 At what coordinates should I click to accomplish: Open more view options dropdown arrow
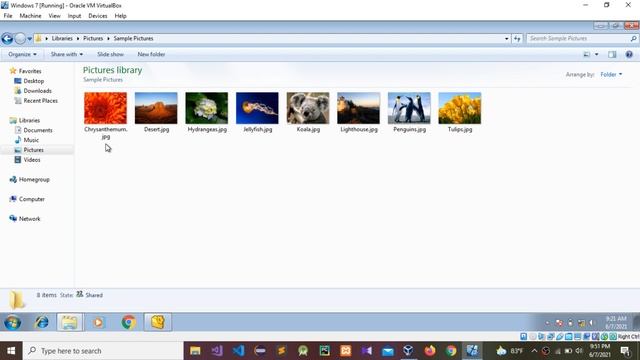pyautogui.click(x=596, y=54)
